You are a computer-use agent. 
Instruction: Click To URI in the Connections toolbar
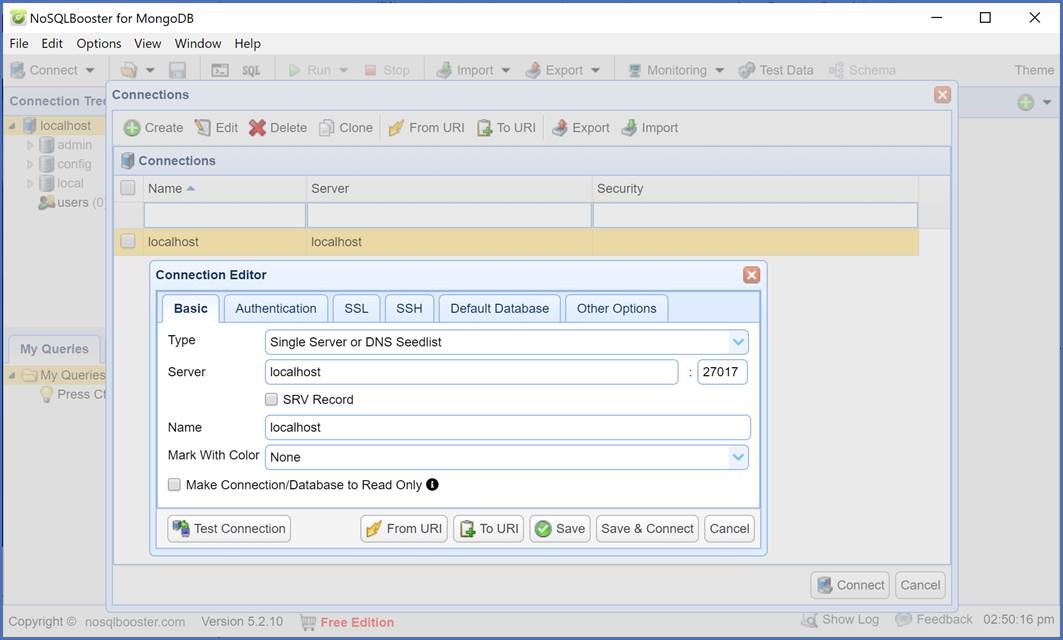click(506, 127)
